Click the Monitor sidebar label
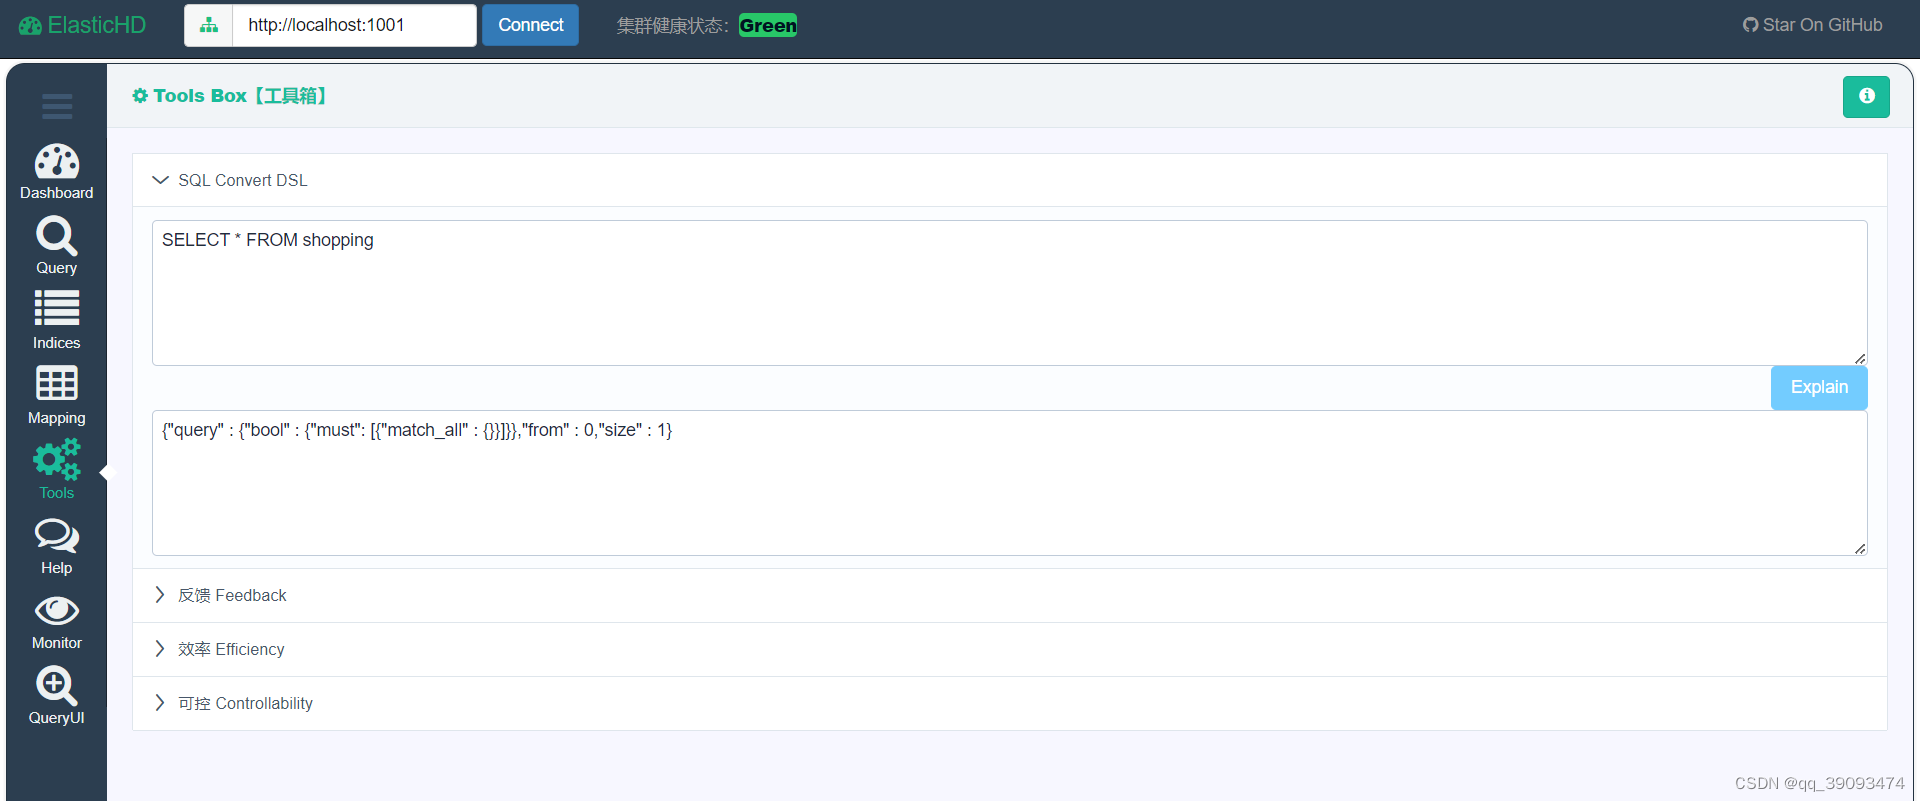 57,643
